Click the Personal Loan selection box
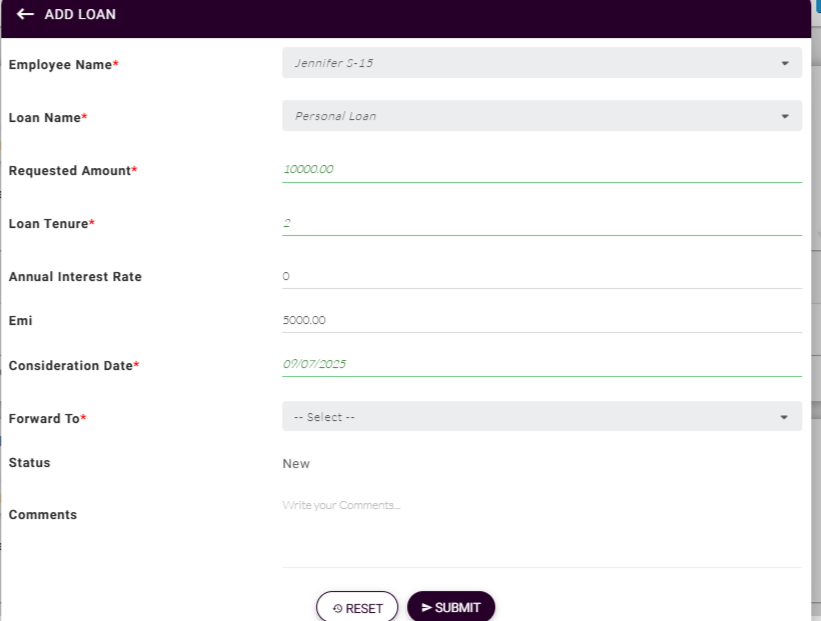Screen dimensions: 821x621 (x=530, y=116)
